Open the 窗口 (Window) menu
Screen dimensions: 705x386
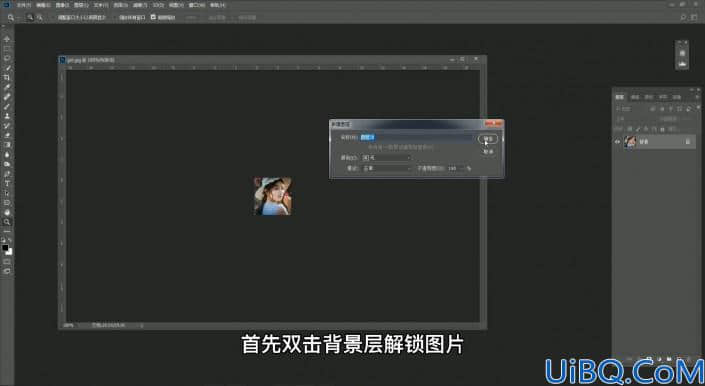[x=196, y=5]
